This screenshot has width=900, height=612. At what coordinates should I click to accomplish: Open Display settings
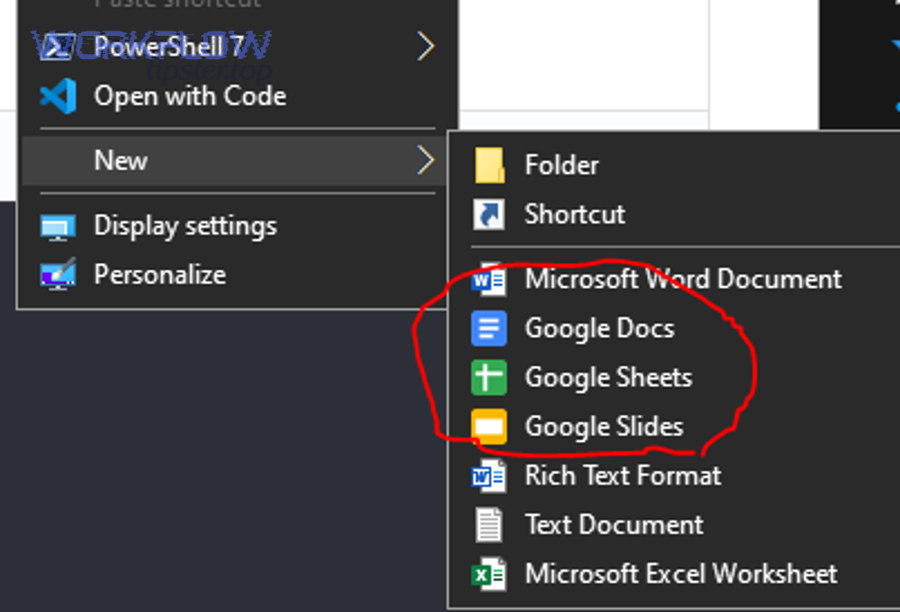coord(185,226)
